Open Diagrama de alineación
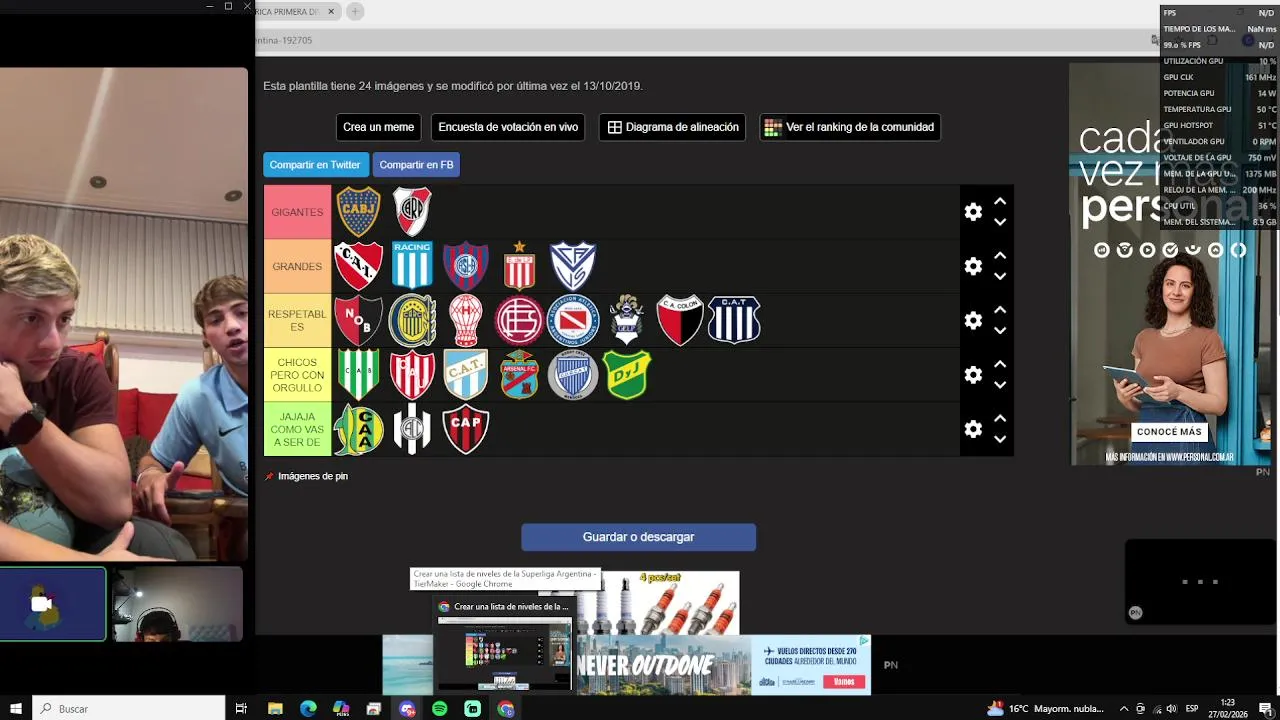The image size is (1280, 720). click(x=672, y=127)
